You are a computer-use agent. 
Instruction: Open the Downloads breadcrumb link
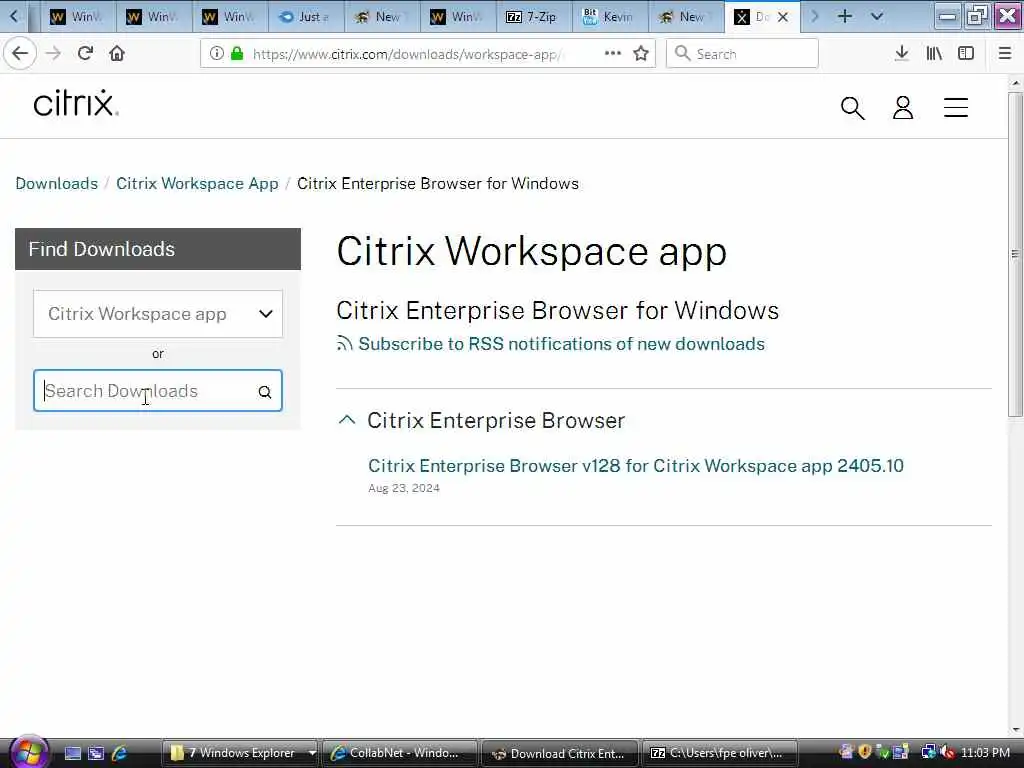[57, 184]
